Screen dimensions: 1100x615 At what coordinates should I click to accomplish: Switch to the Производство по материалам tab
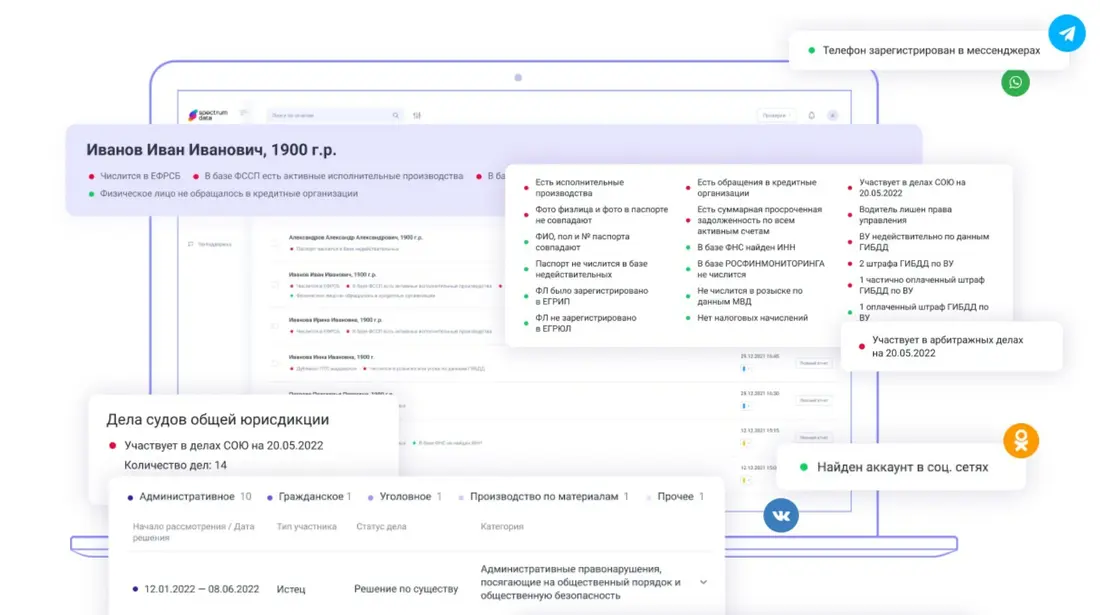point(543,496)
